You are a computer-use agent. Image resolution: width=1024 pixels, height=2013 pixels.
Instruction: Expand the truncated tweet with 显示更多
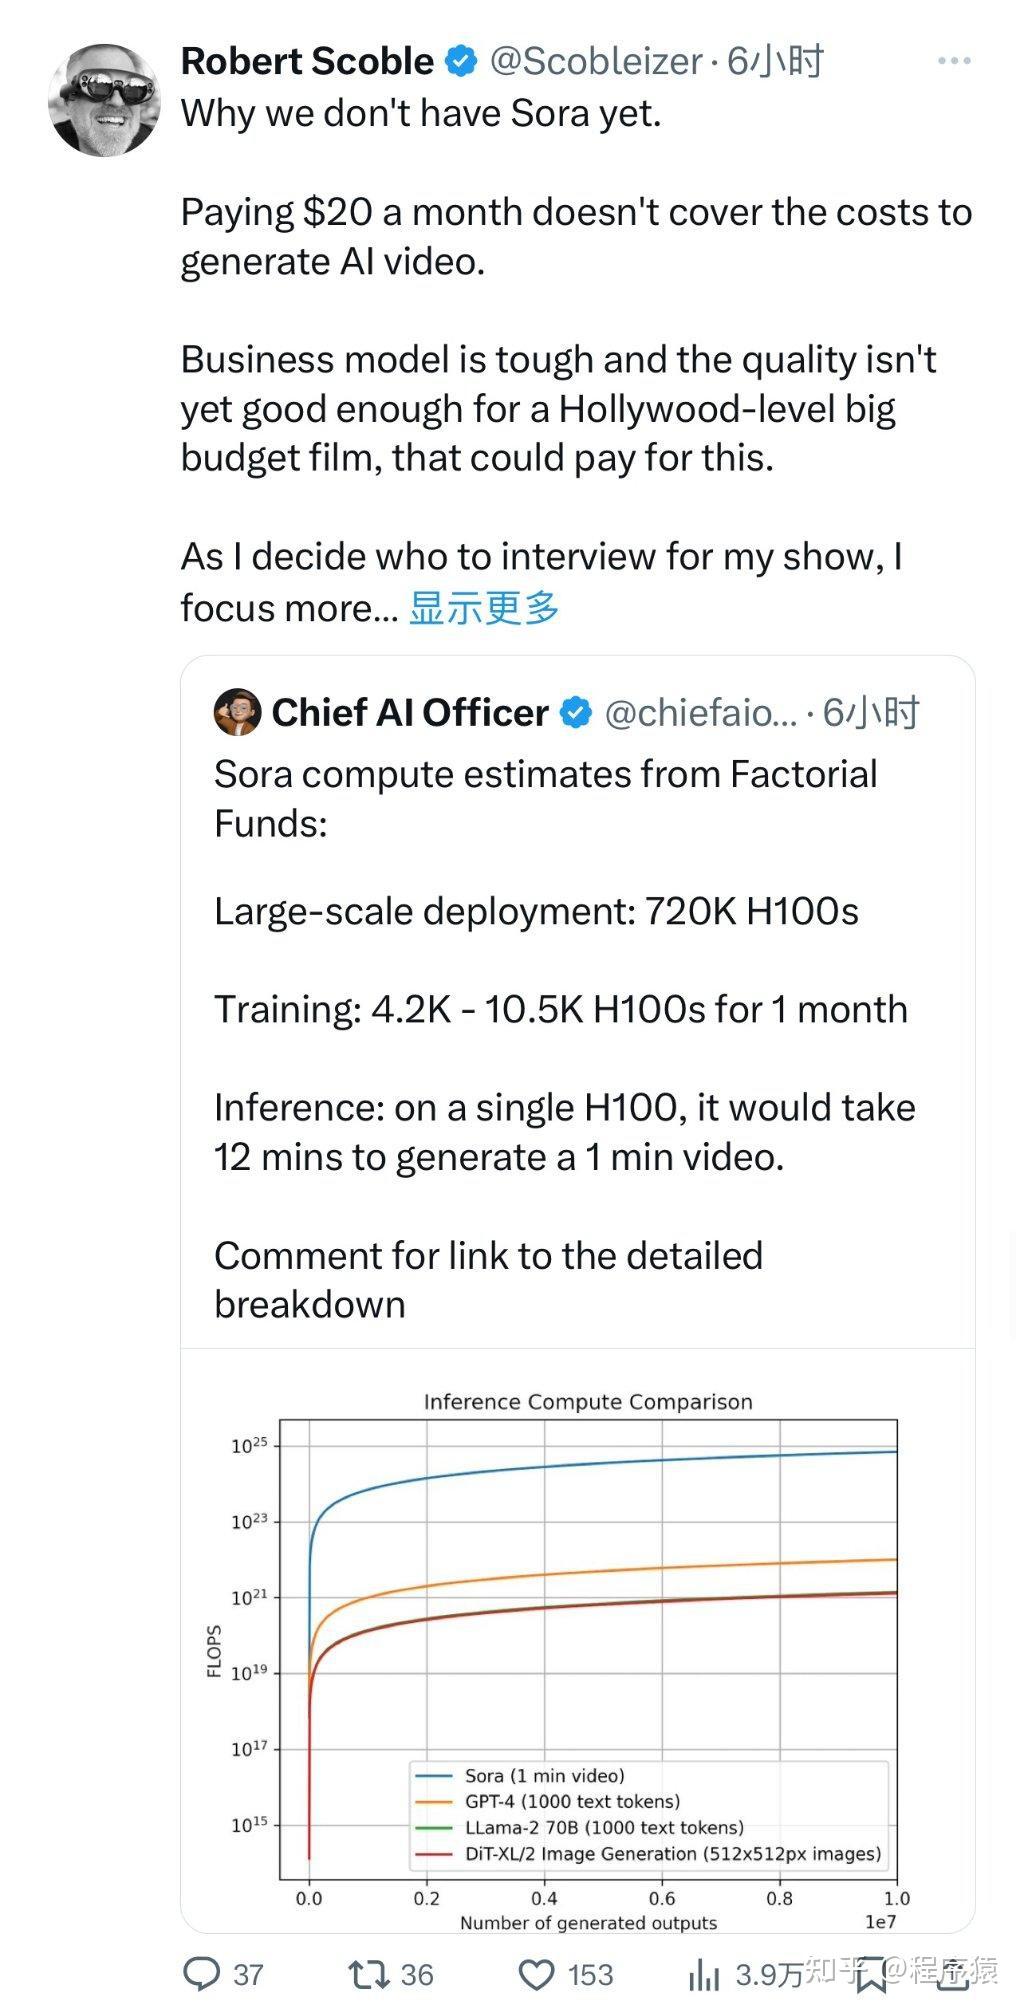(487, 605)
